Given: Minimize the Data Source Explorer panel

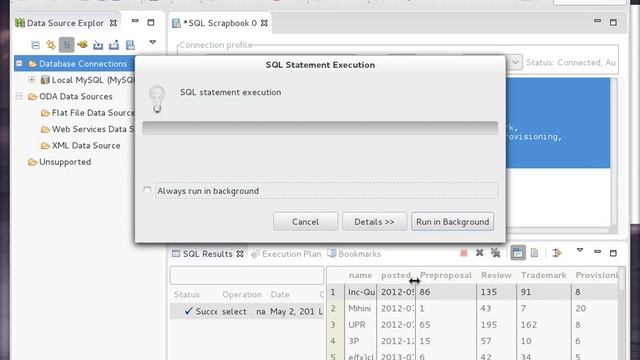Looking at the screenshot, I should tap(135, 21).
